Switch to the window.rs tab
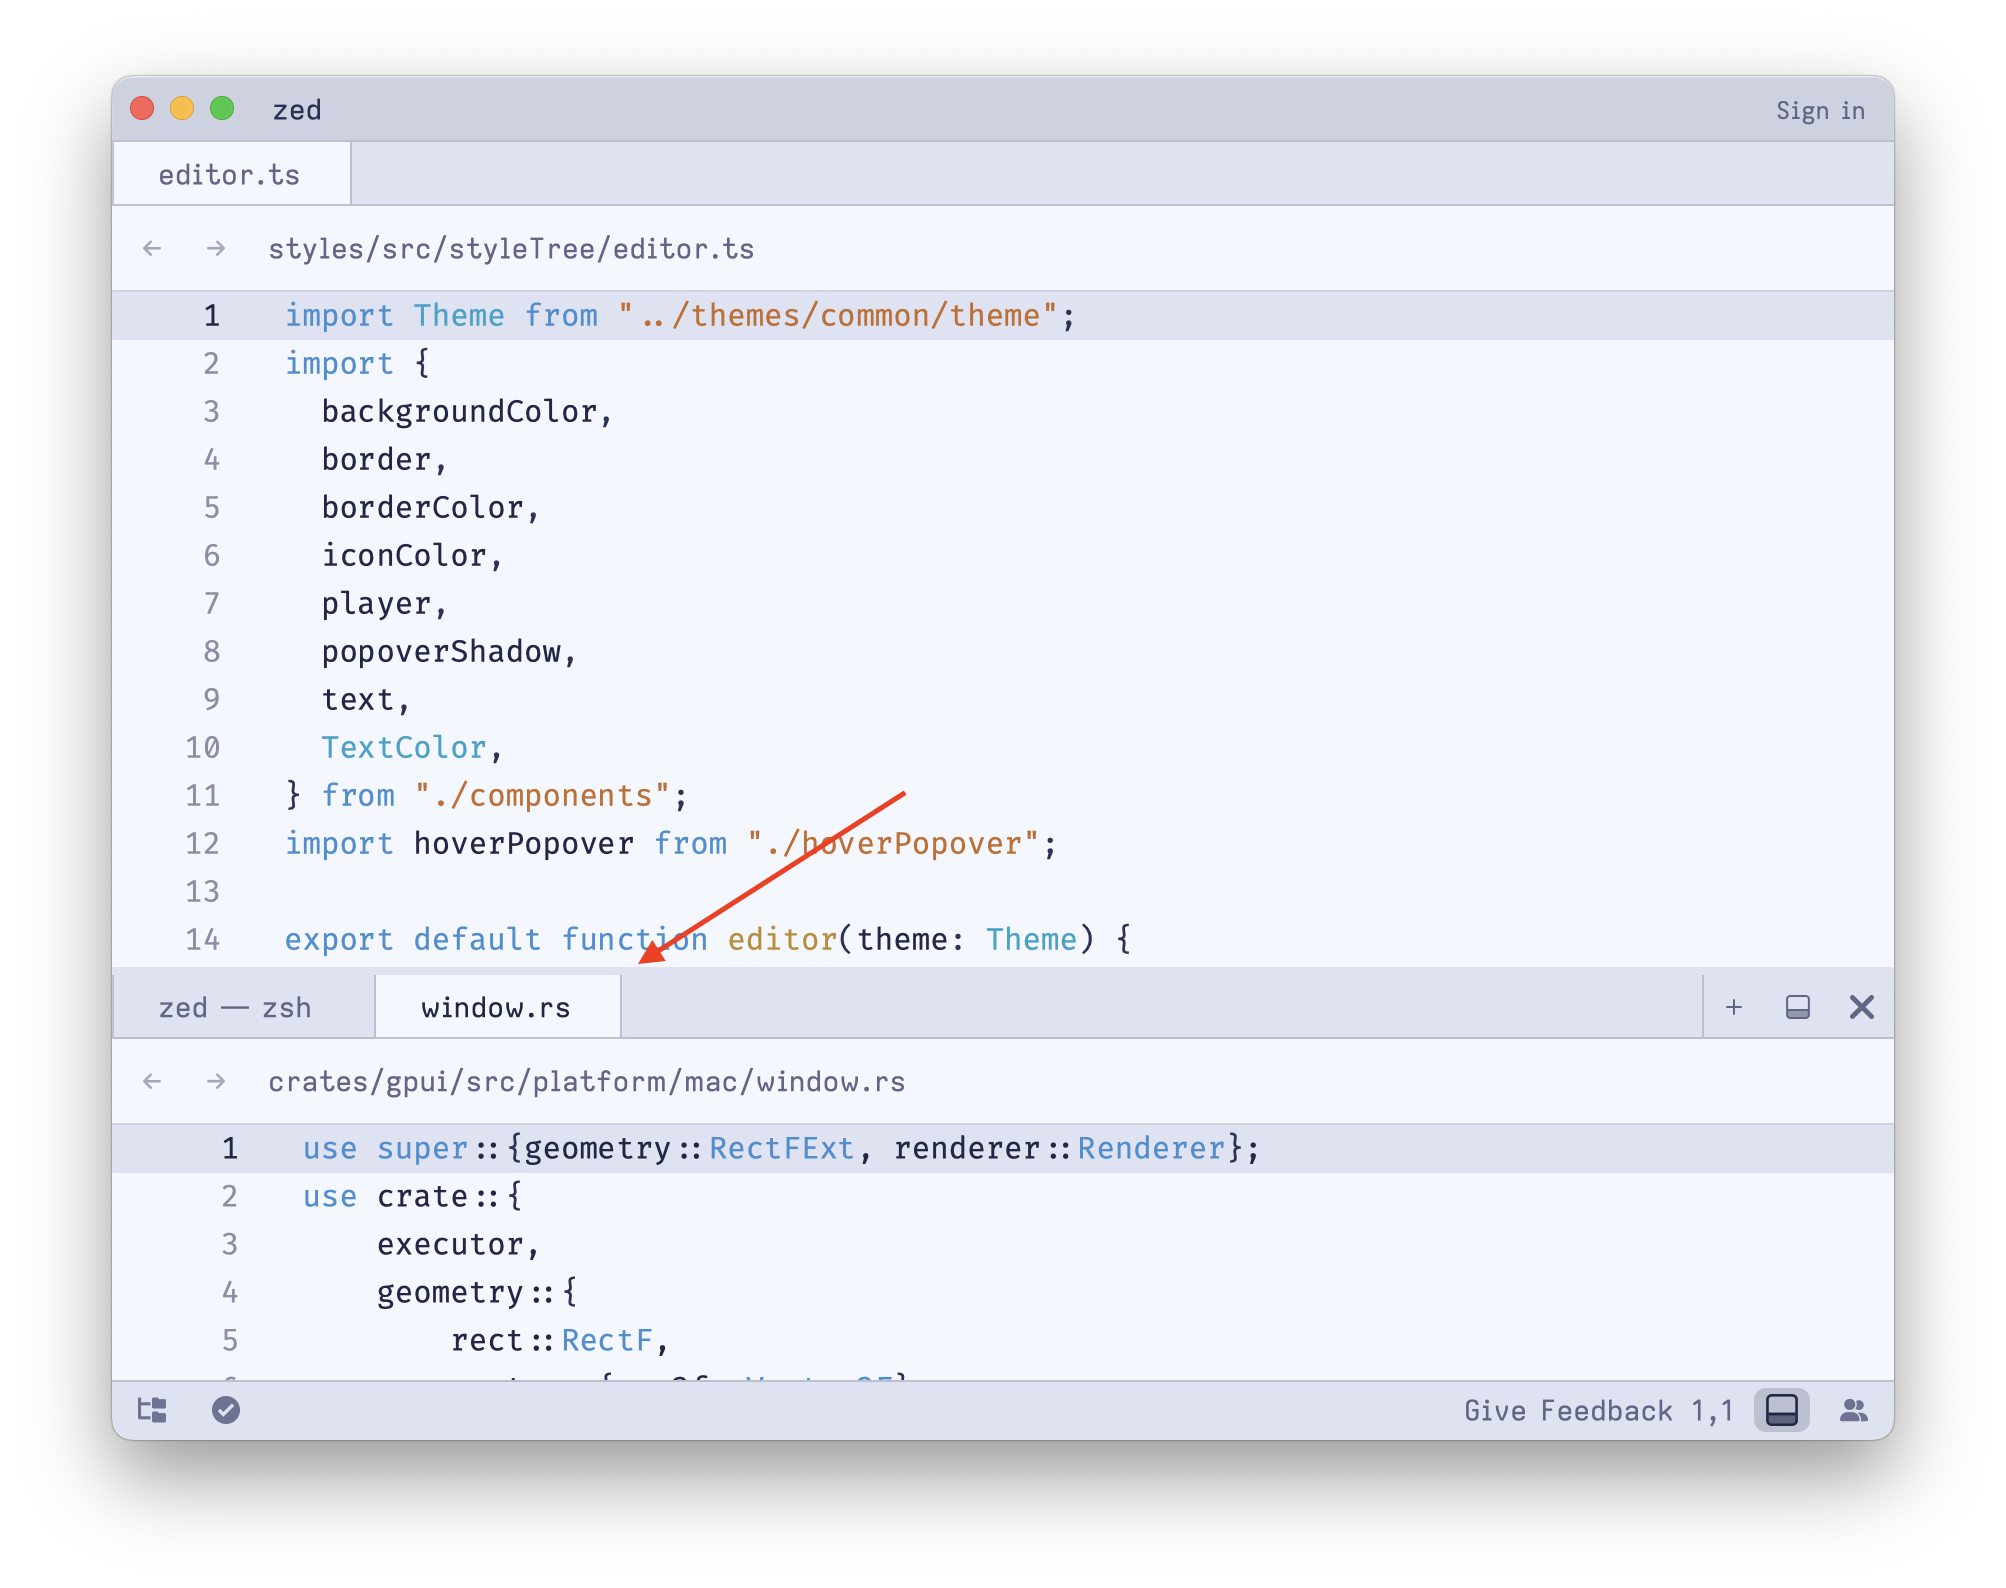 coord(496,1007)
